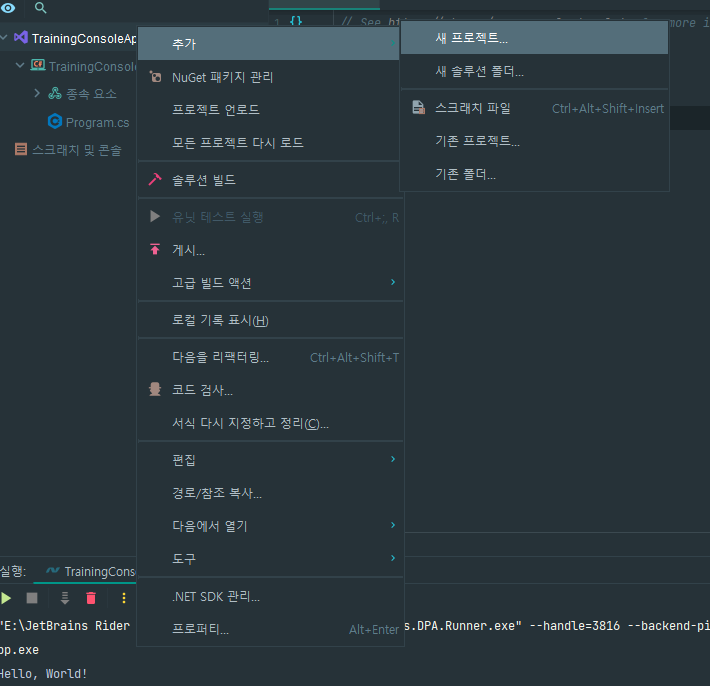
Task: Expand the 편집 submenu
Action: point(269,460)
